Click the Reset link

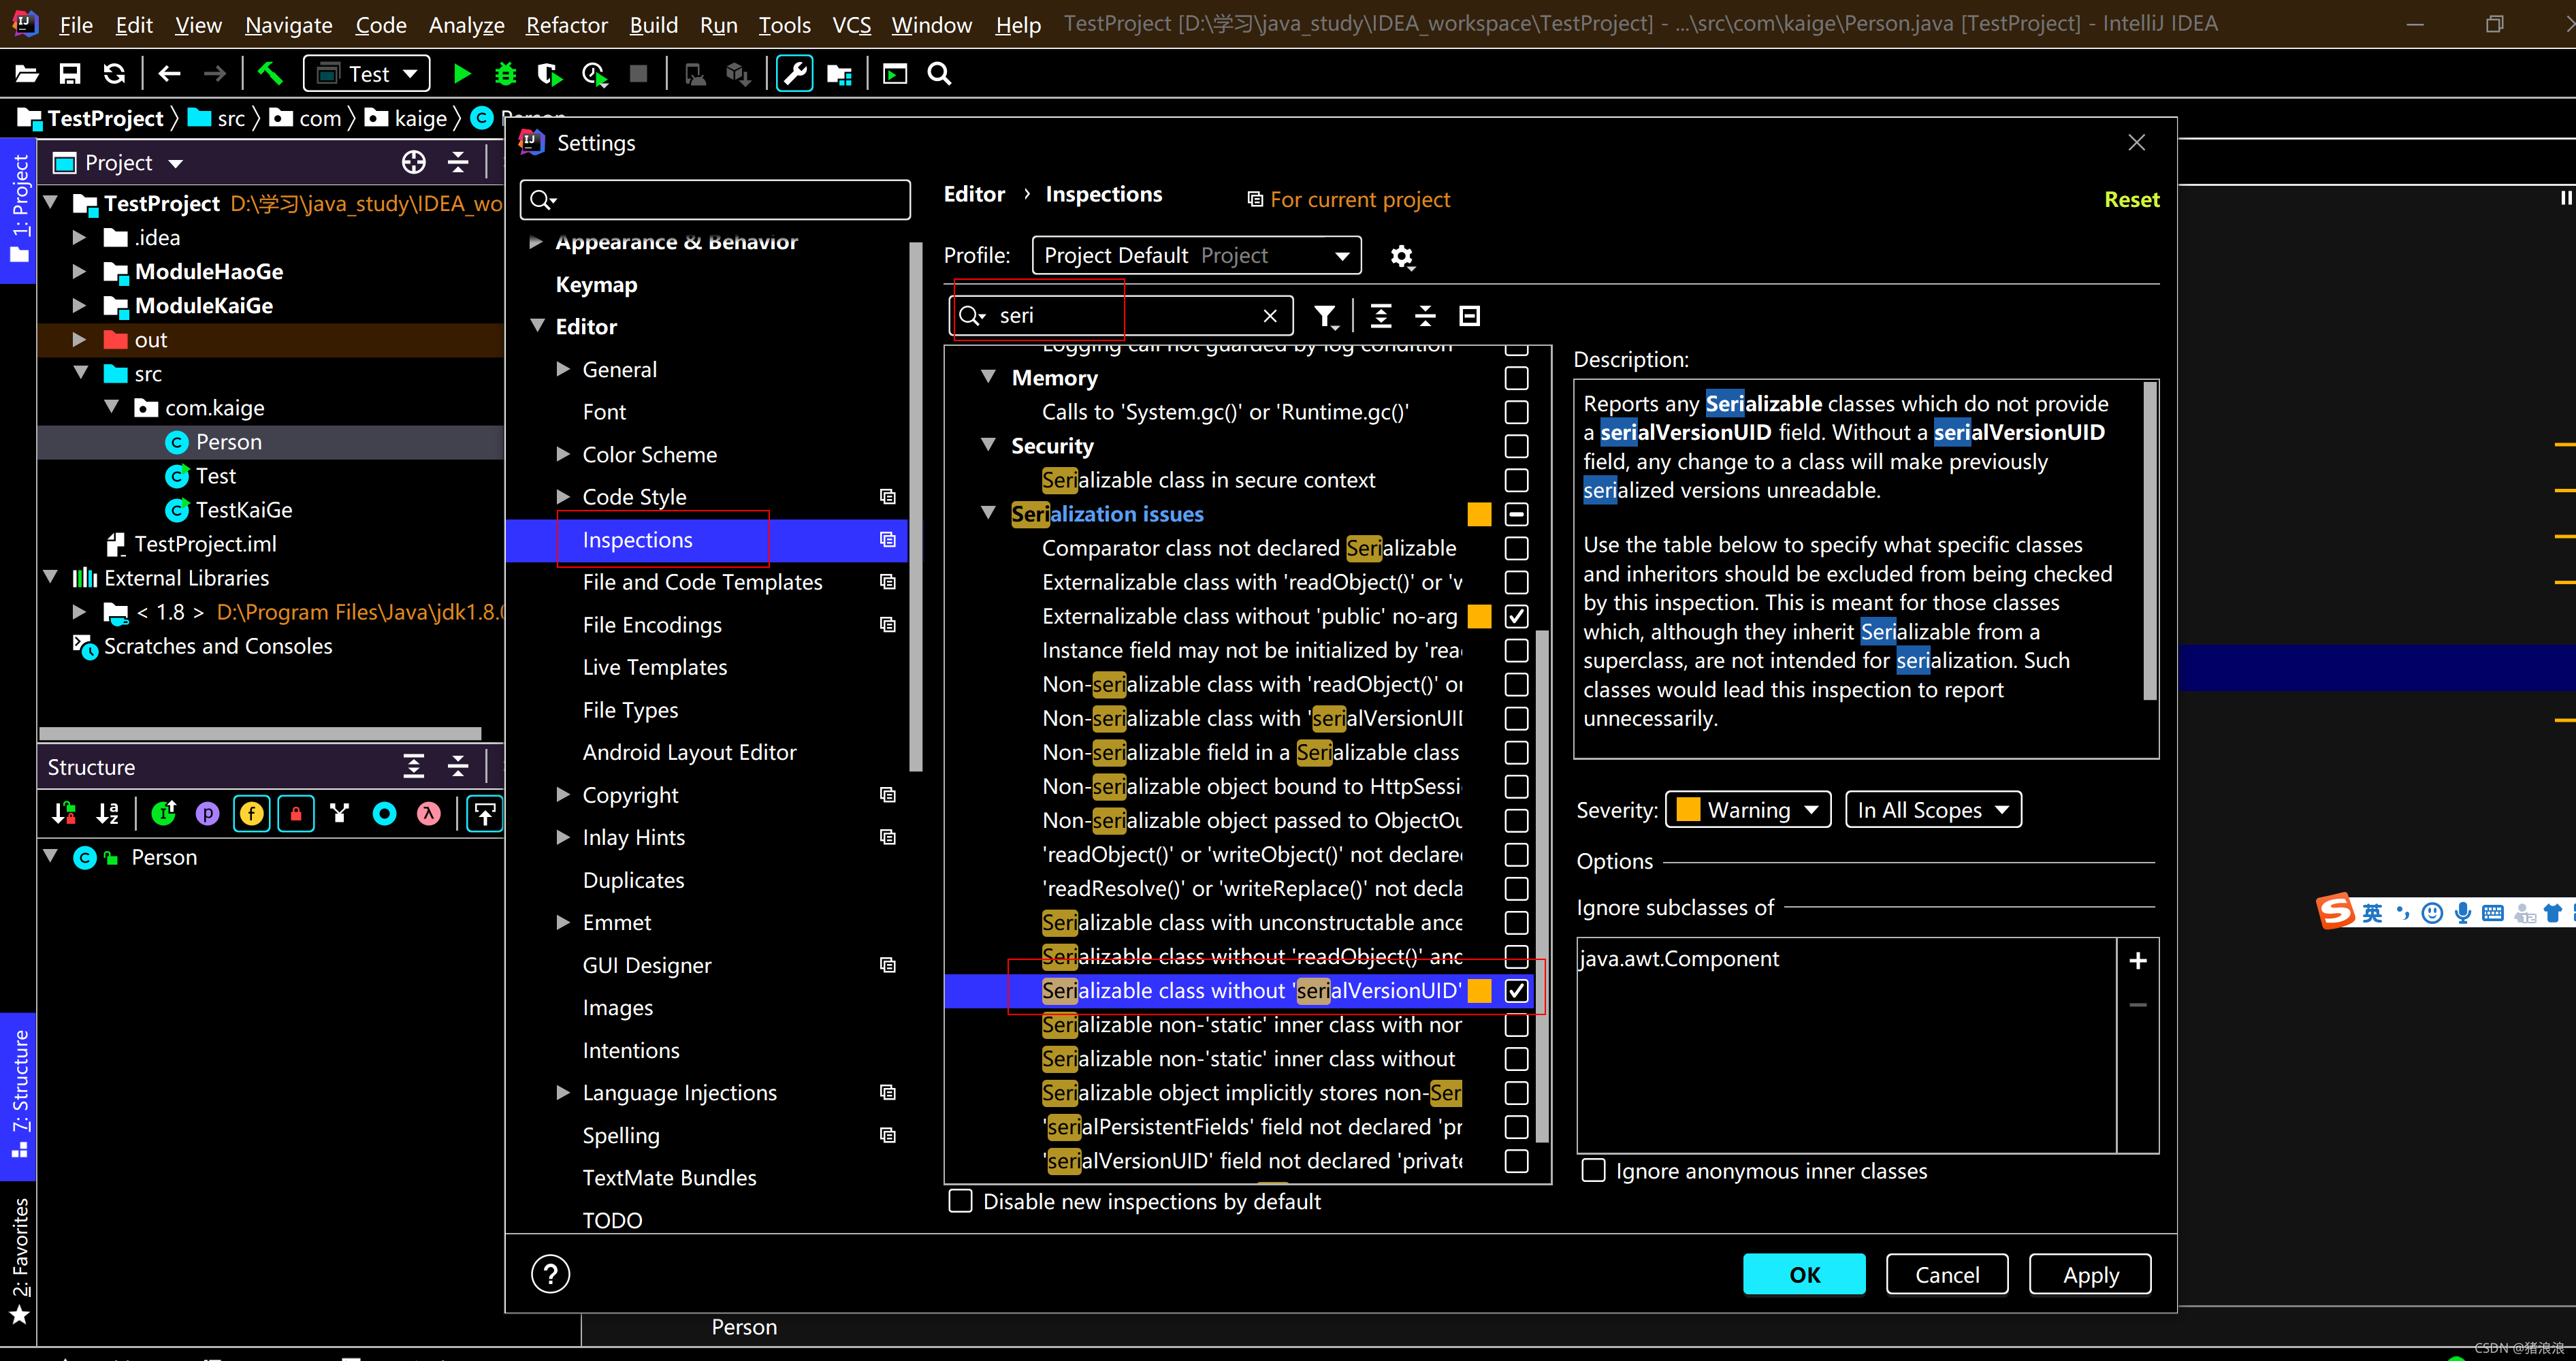2131,200
